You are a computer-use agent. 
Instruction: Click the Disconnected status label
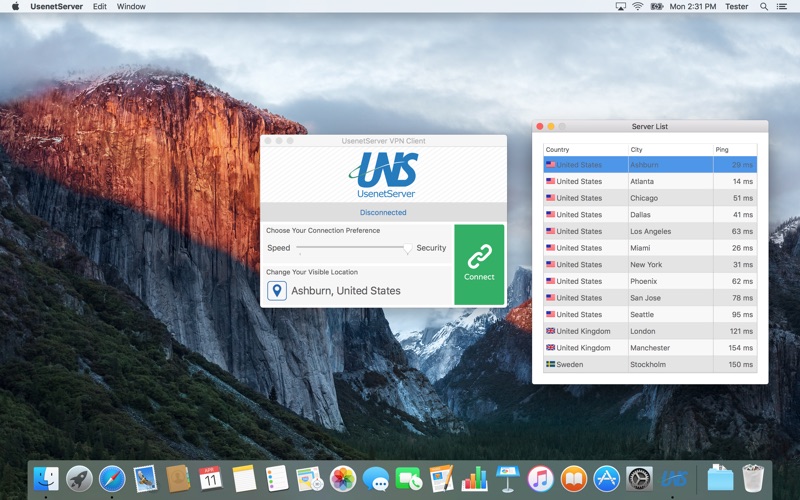coord(383,212)
